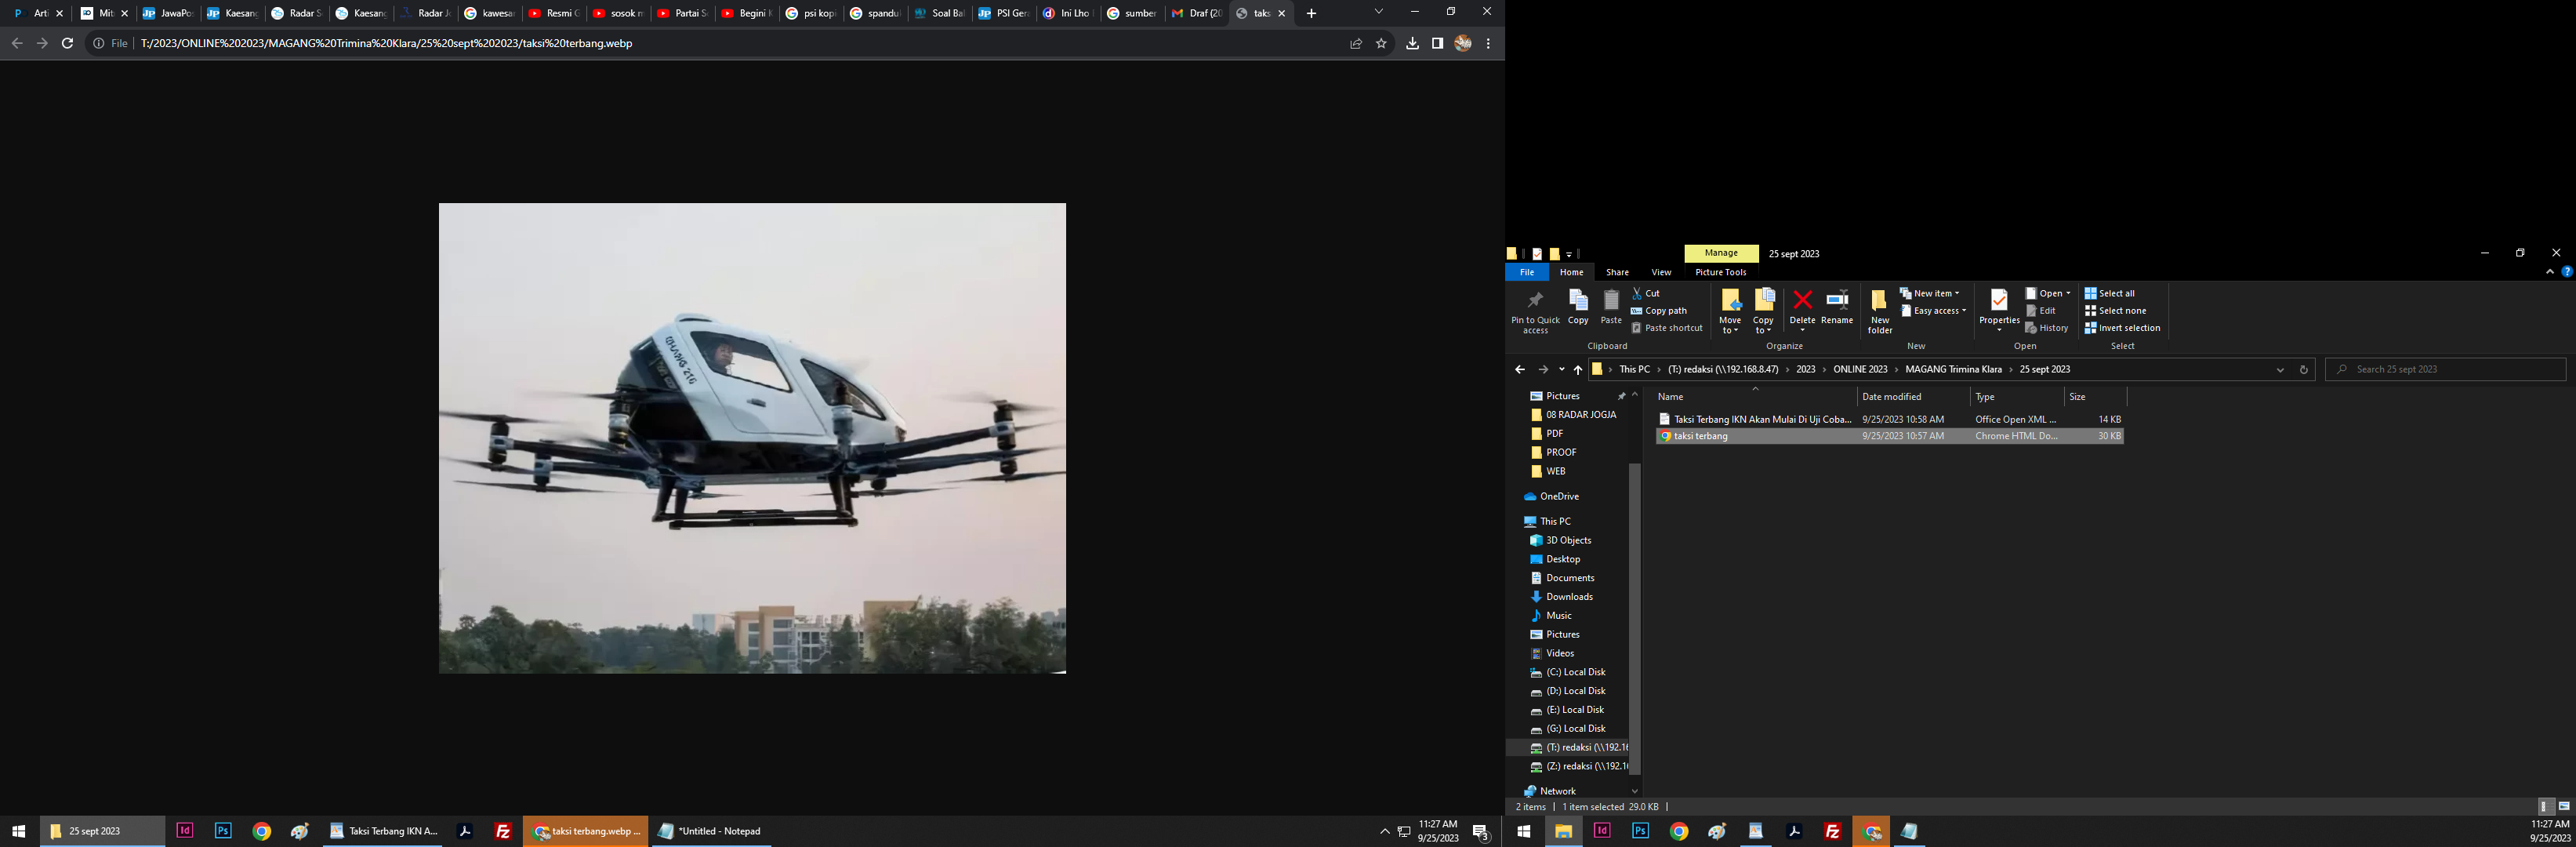
Task: Click 'MAGANG Trimina Klara' breadcrumb
Action: 1955,369
